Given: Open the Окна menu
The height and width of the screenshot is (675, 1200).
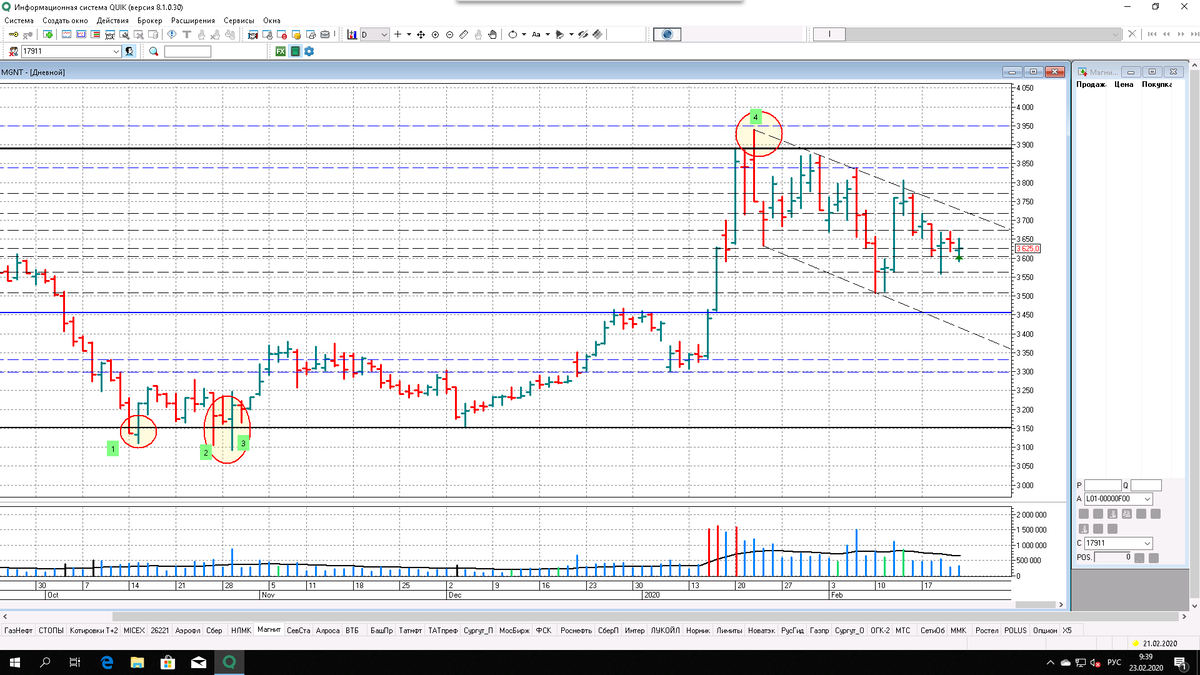Looking at the screenshot, I should click(x=272, y=20).
